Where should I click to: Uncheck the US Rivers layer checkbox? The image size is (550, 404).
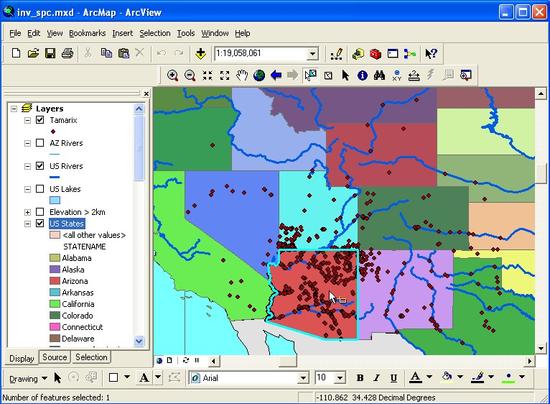pos(40,166)
